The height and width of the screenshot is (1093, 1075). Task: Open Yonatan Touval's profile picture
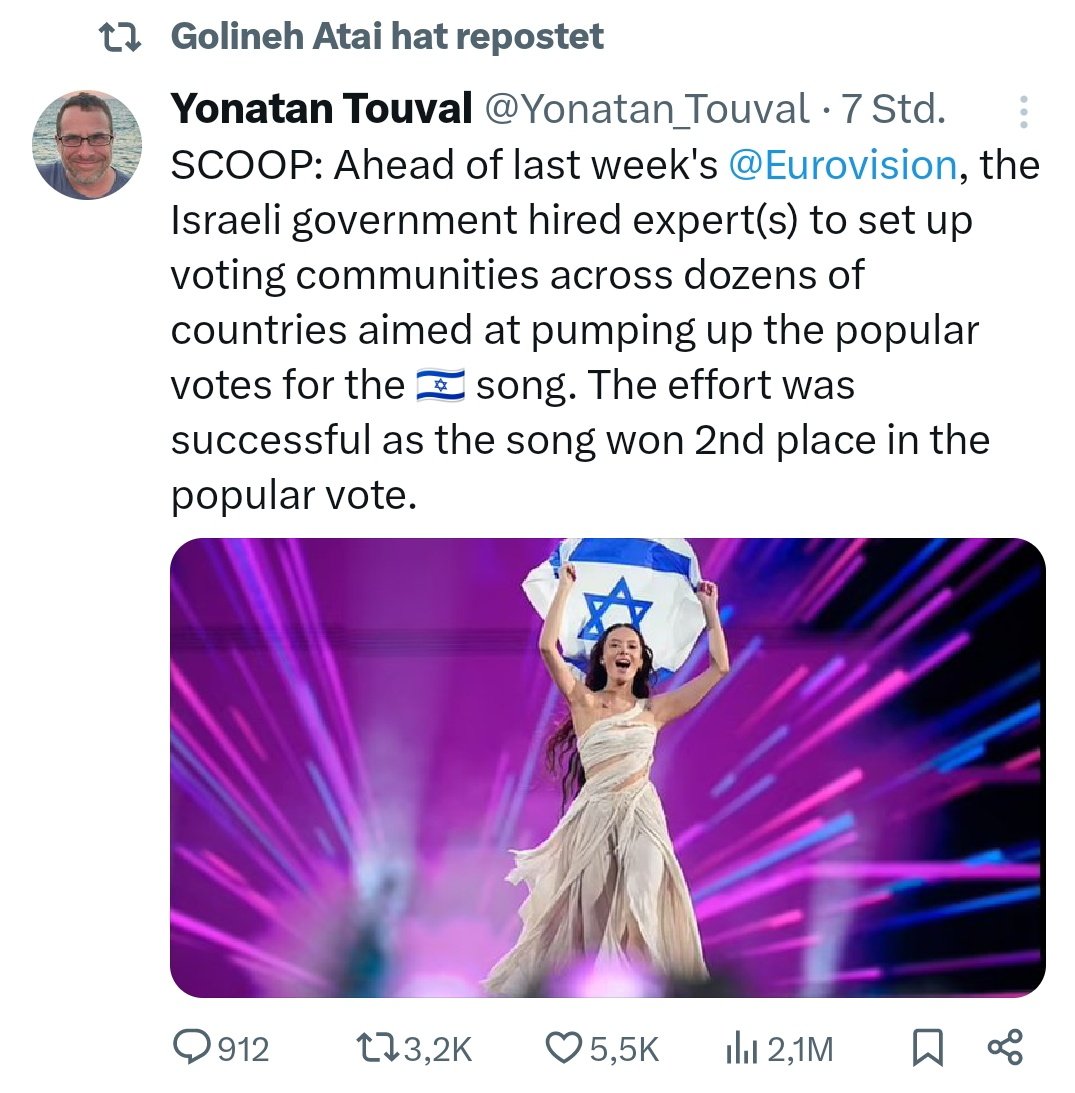coord(86,144)
